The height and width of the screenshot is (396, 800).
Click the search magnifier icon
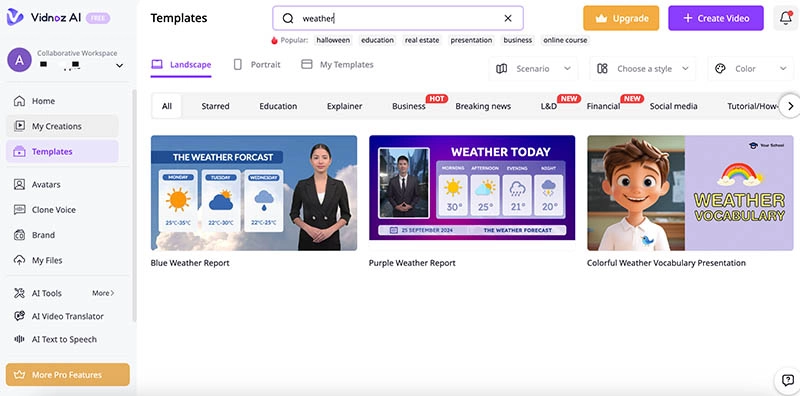pos(288,18)
